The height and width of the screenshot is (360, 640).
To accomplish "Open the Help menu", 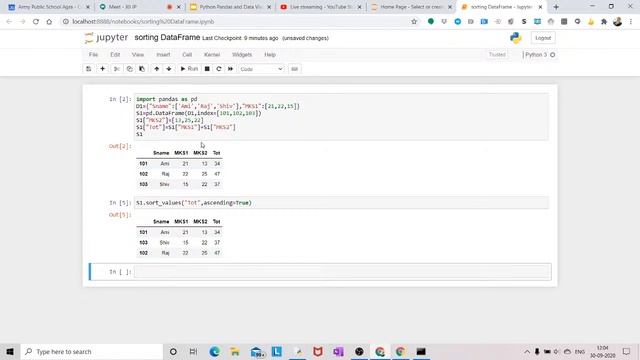I will pyautogui.click(x=270, y=55).
